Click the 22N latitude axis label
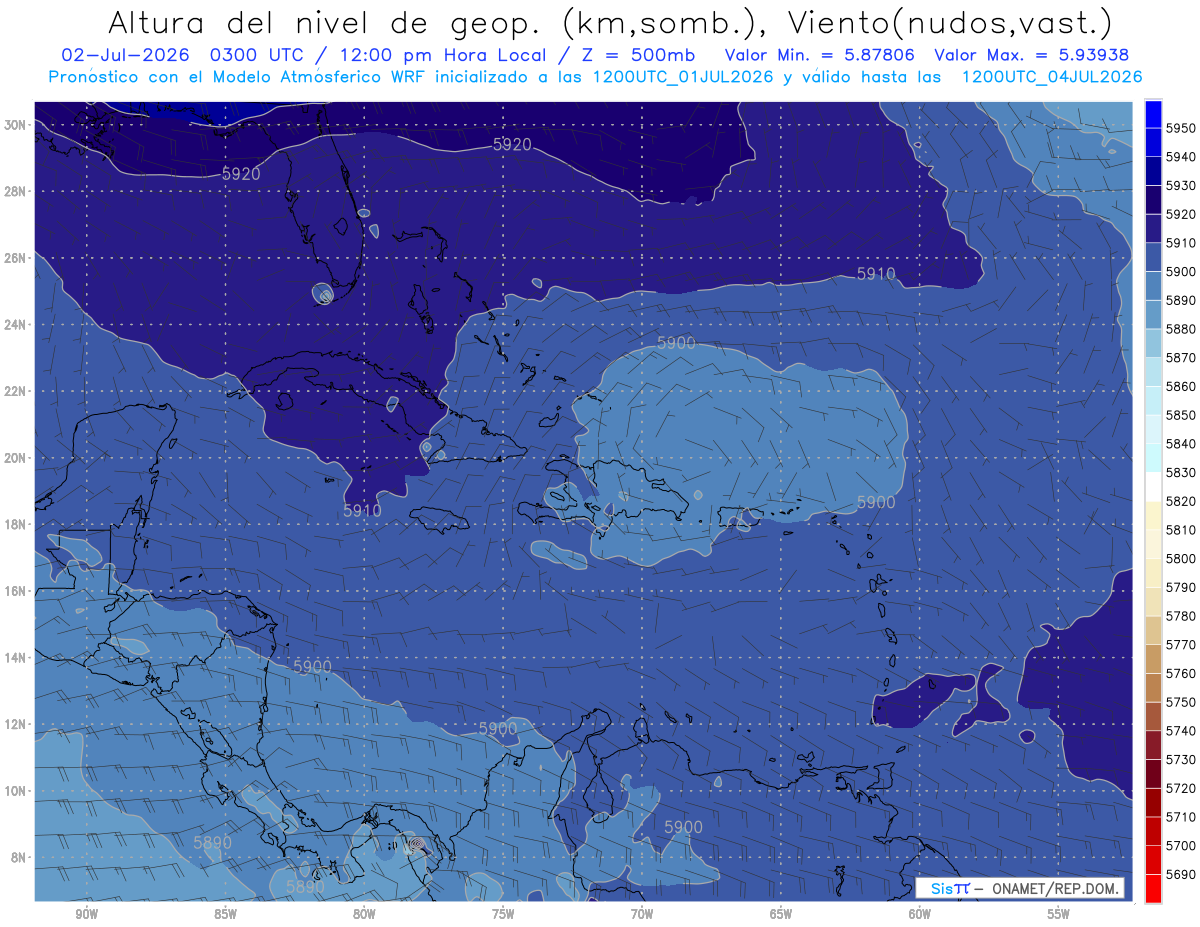Image resolution: width=1200 pixels, height=927 pixels. coord(15,391)
